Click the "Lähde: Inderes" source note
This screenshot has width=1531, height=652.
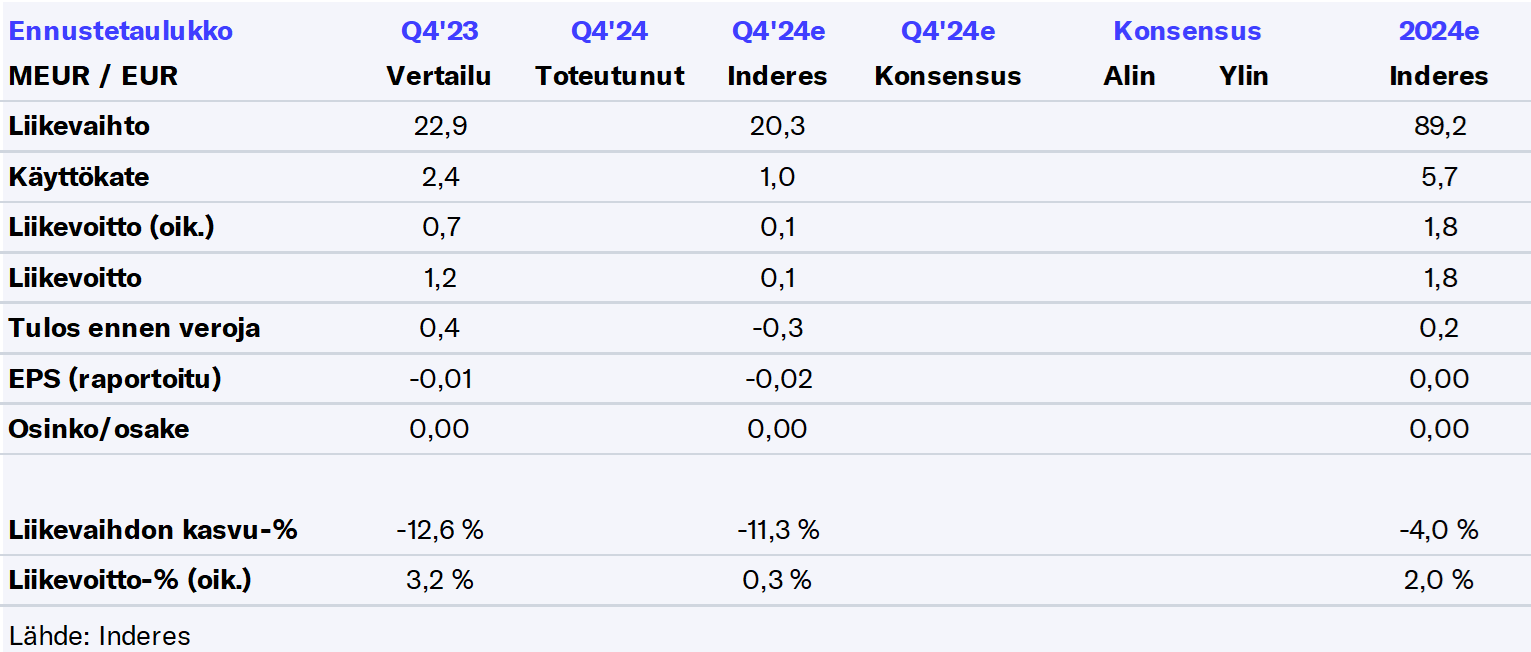99,635
